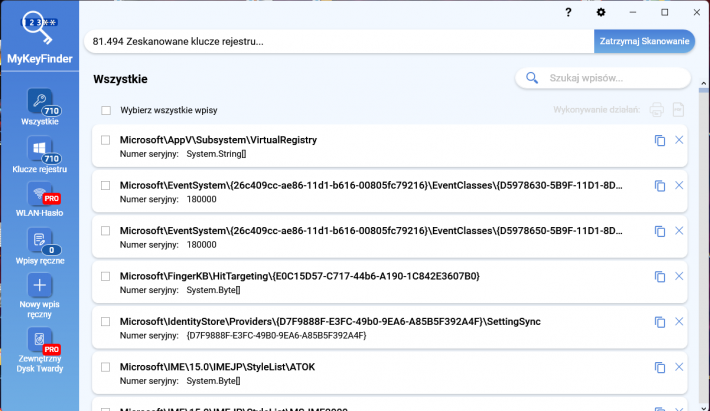
Task: Check the IMEJP ATOK entry box
Action: pos(106,367)
